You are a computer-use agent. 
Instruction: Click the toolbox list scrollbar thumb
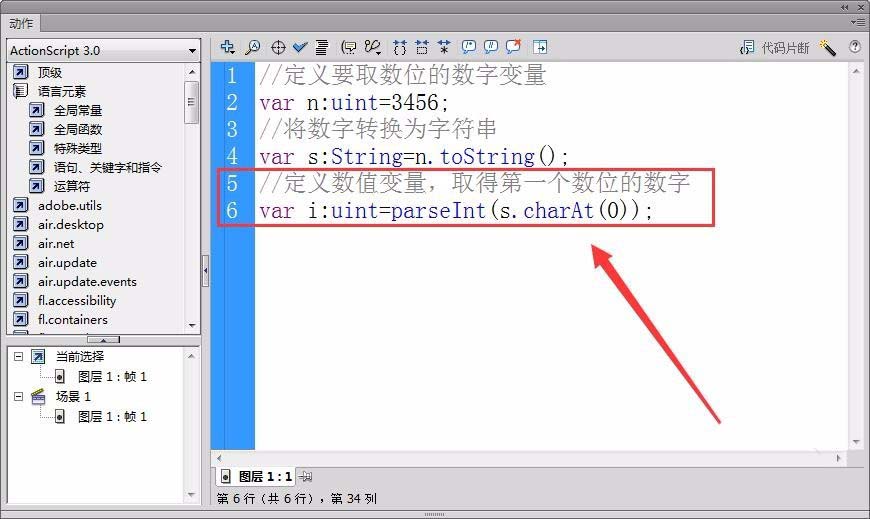pyautogui.click(x=191, y=102)
